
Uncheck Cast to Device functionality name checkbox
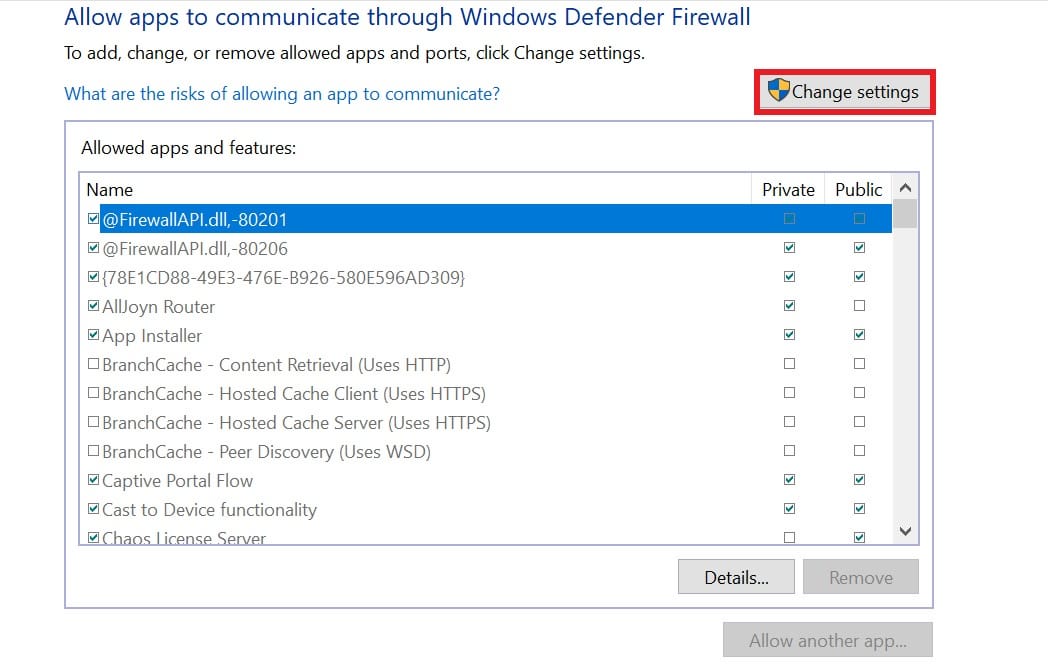94,509
